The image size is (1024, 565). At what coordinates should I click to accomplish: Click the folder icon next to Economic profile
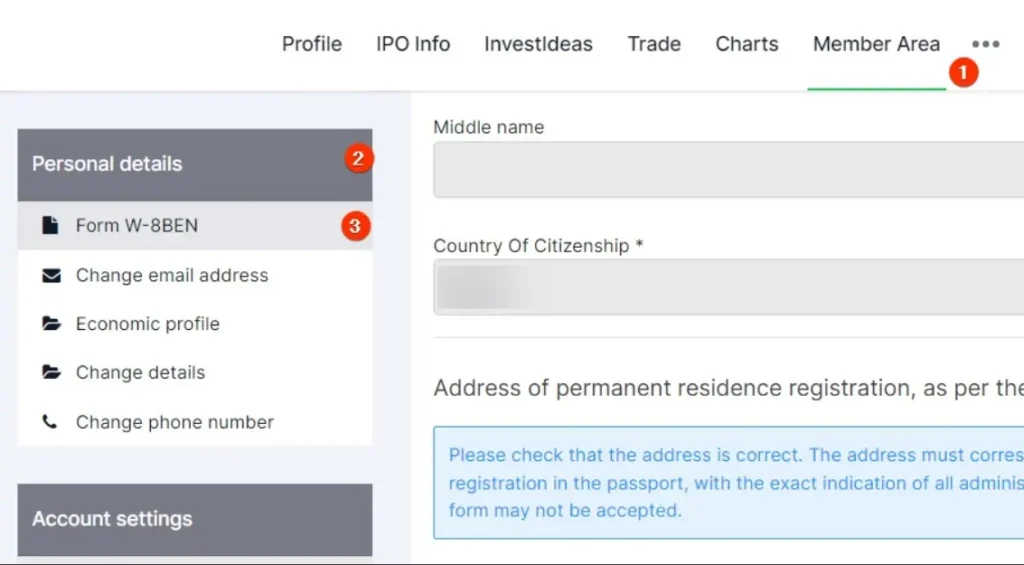(51, 324)
